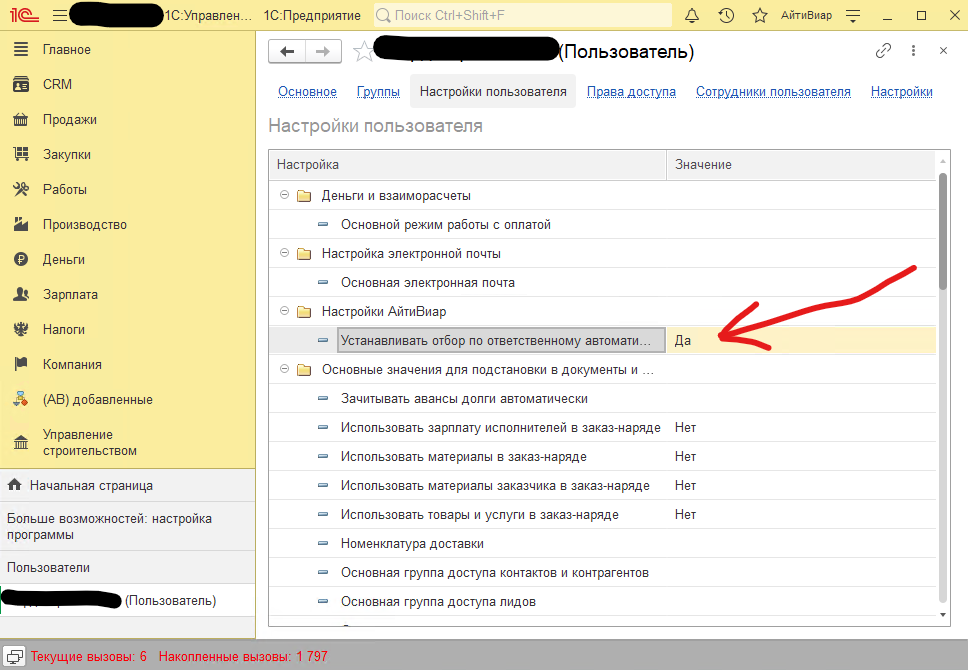Open the Управление строительством section
Image resolution: width=968 pixels, height=670 pixels.
[90, 443]
